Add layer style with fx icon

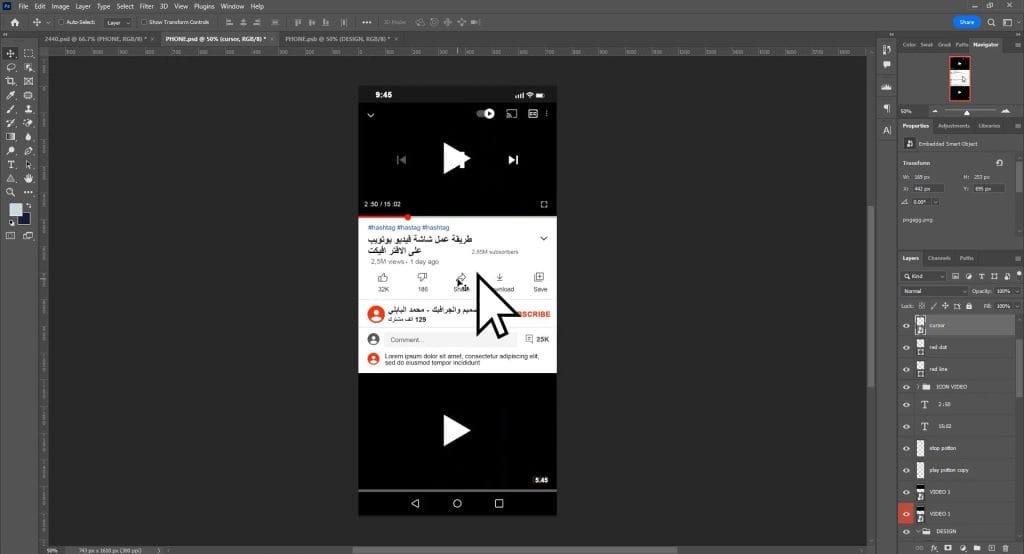click(x=934, y=548)
